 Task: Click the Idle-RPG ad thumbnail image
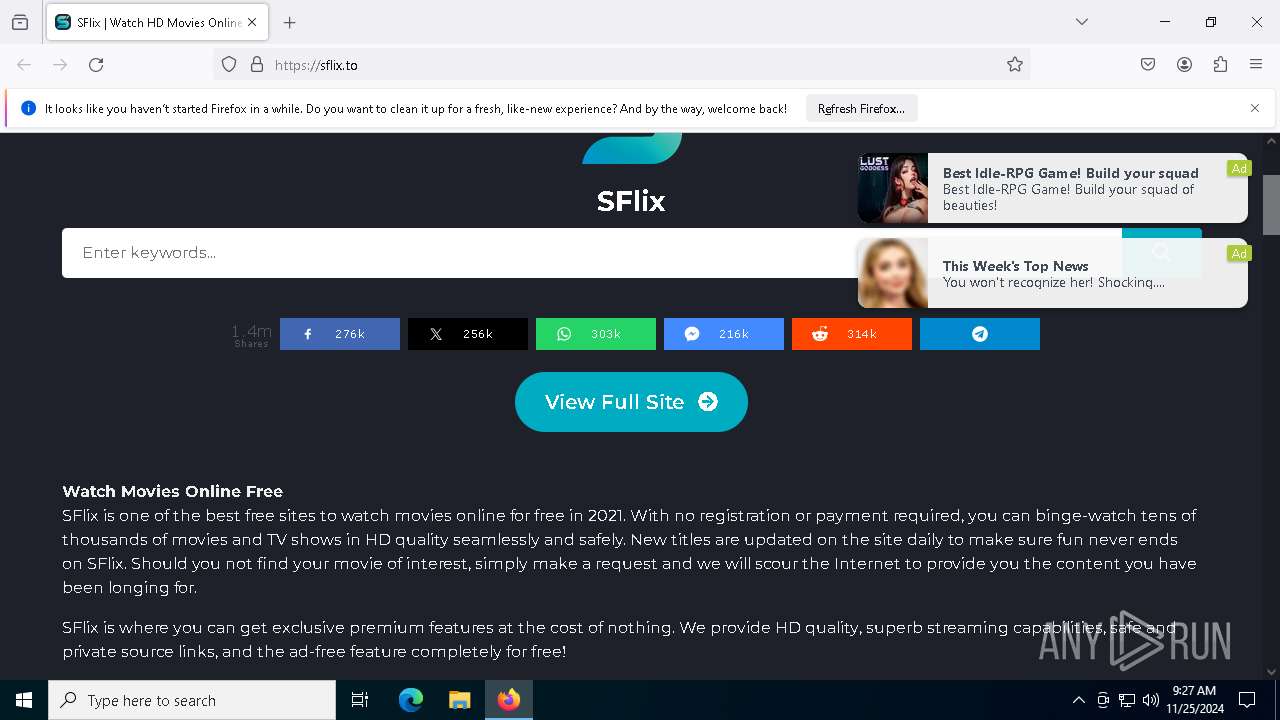coord(893,188)
